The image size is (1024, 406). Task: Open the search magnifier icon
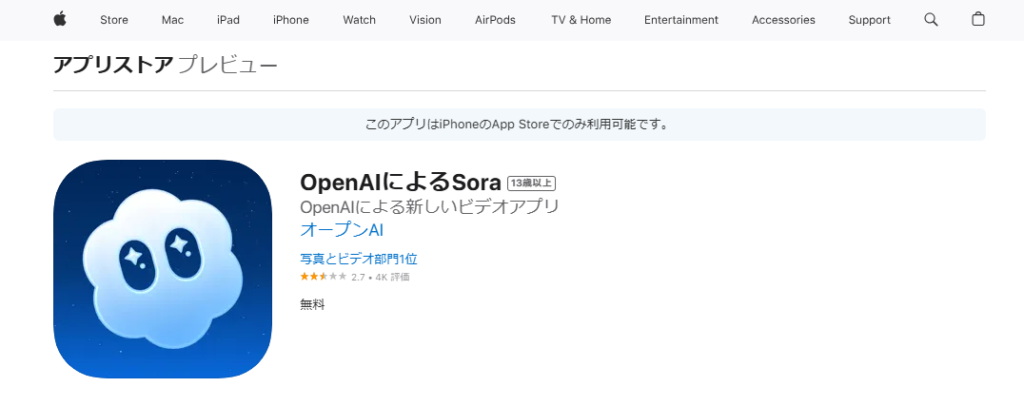coord(931,20)
